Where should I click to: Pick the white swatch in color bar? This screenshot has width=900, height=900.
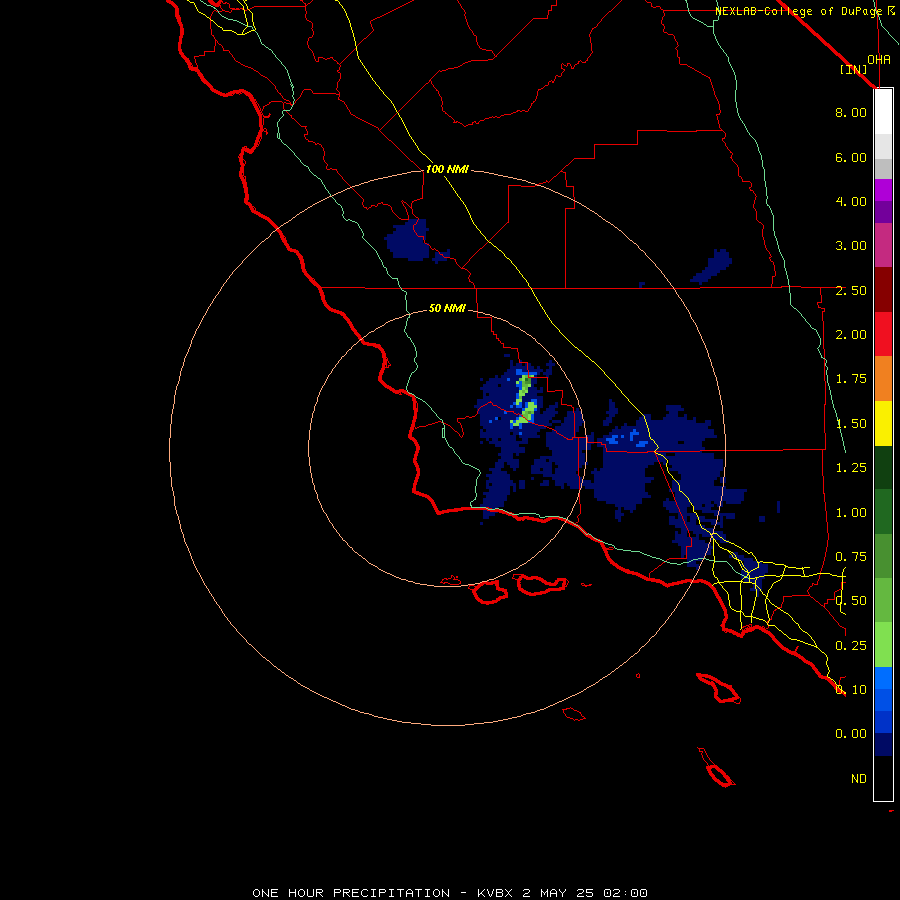tap(883, 112)
